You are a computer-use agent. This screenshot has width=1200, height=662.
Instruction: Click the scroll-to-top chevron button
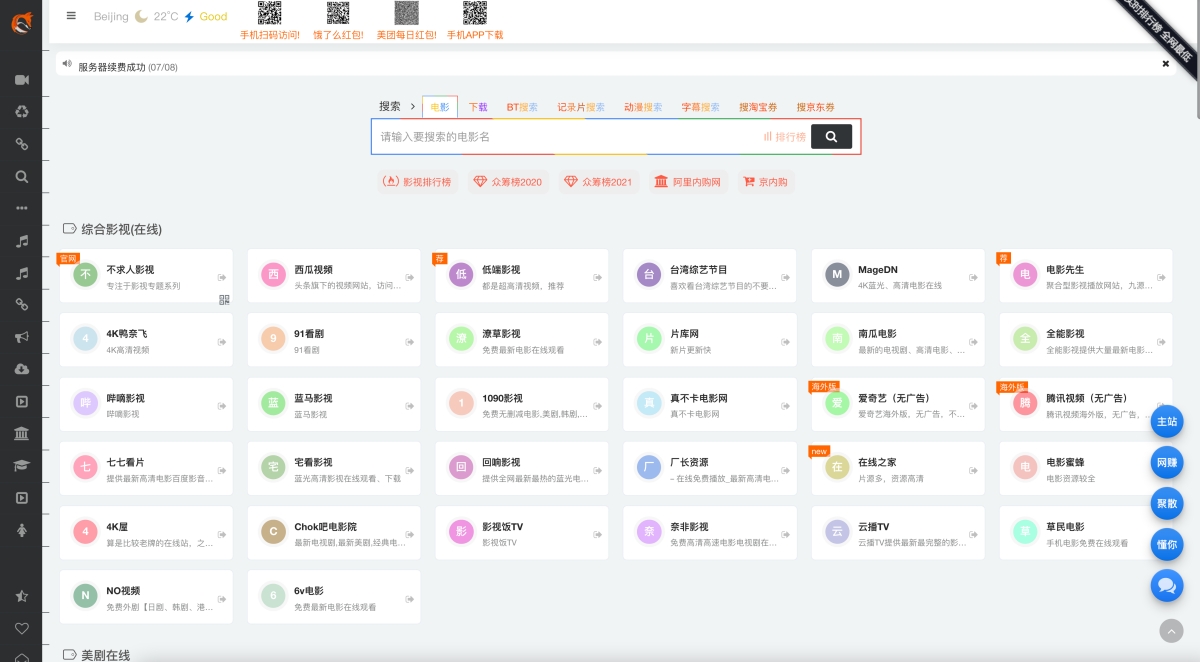(1171, 631)
